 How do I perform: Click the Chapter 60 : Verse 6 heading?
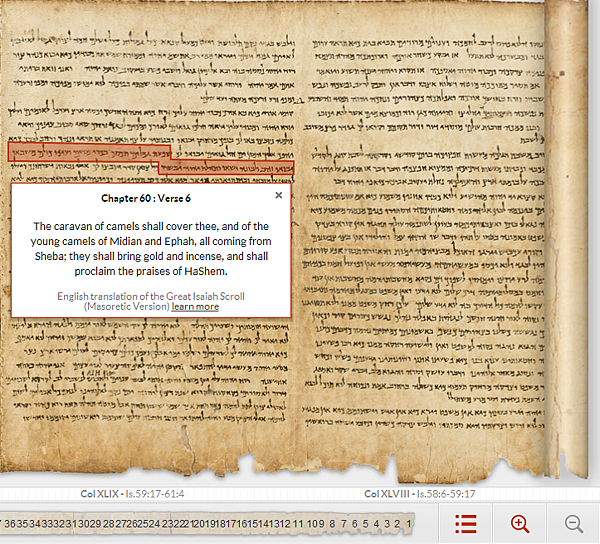point(146,198)
